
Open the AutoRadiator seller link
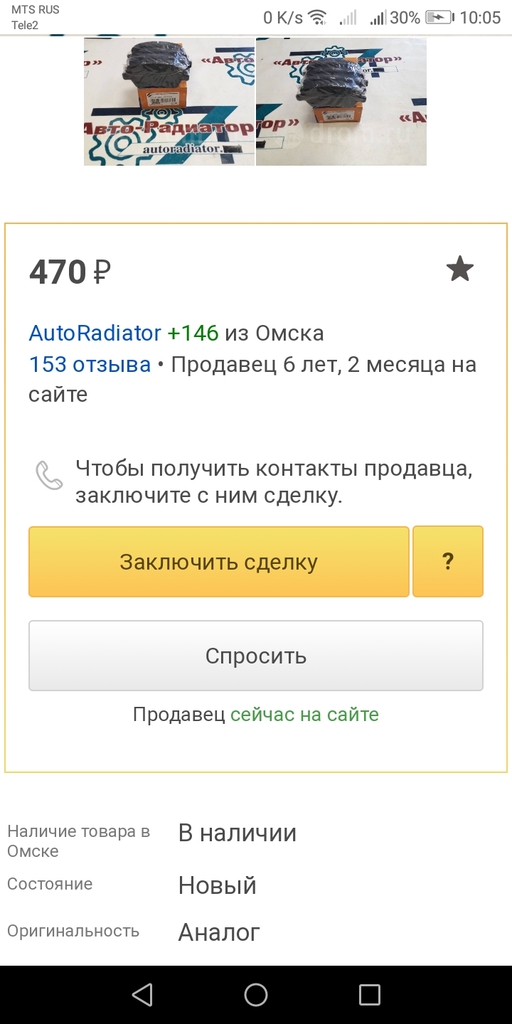[95, 333]
